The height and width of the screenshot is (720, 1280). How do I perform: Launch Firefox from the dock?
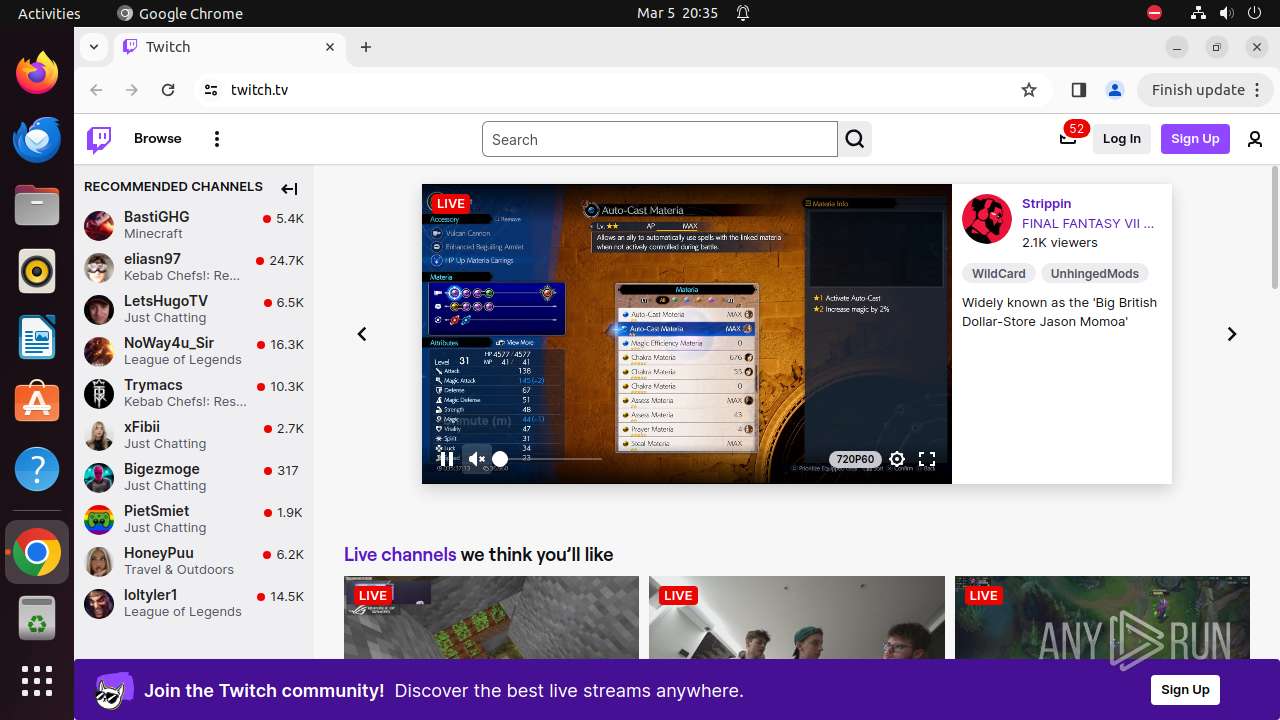(x=37, y=74)
